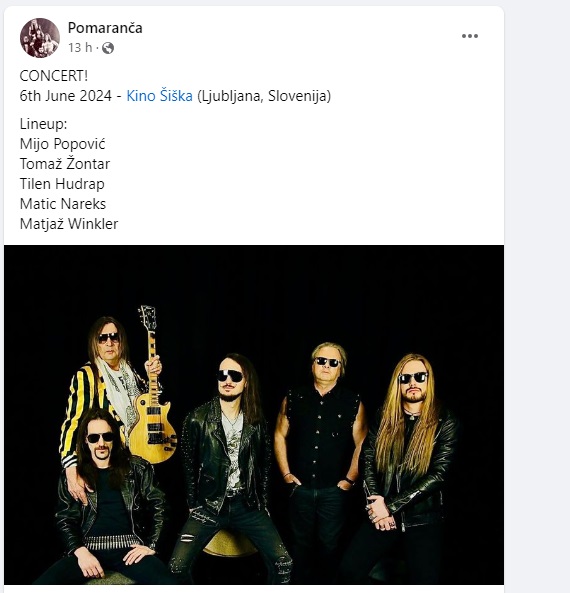
Task: Click the name Matic Nareks in lineup
Action: [63, 204]
